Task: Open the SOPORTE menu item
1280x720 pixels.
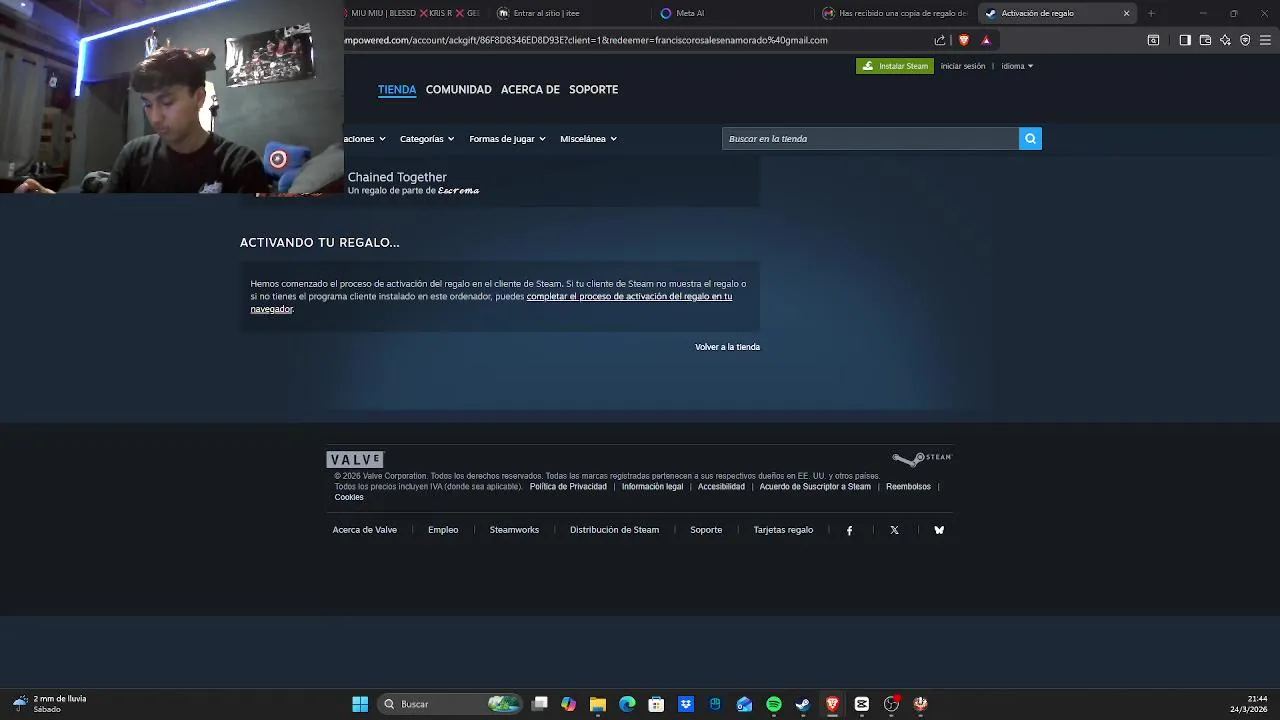Action: pyautogui.click(x=593, y=90)
